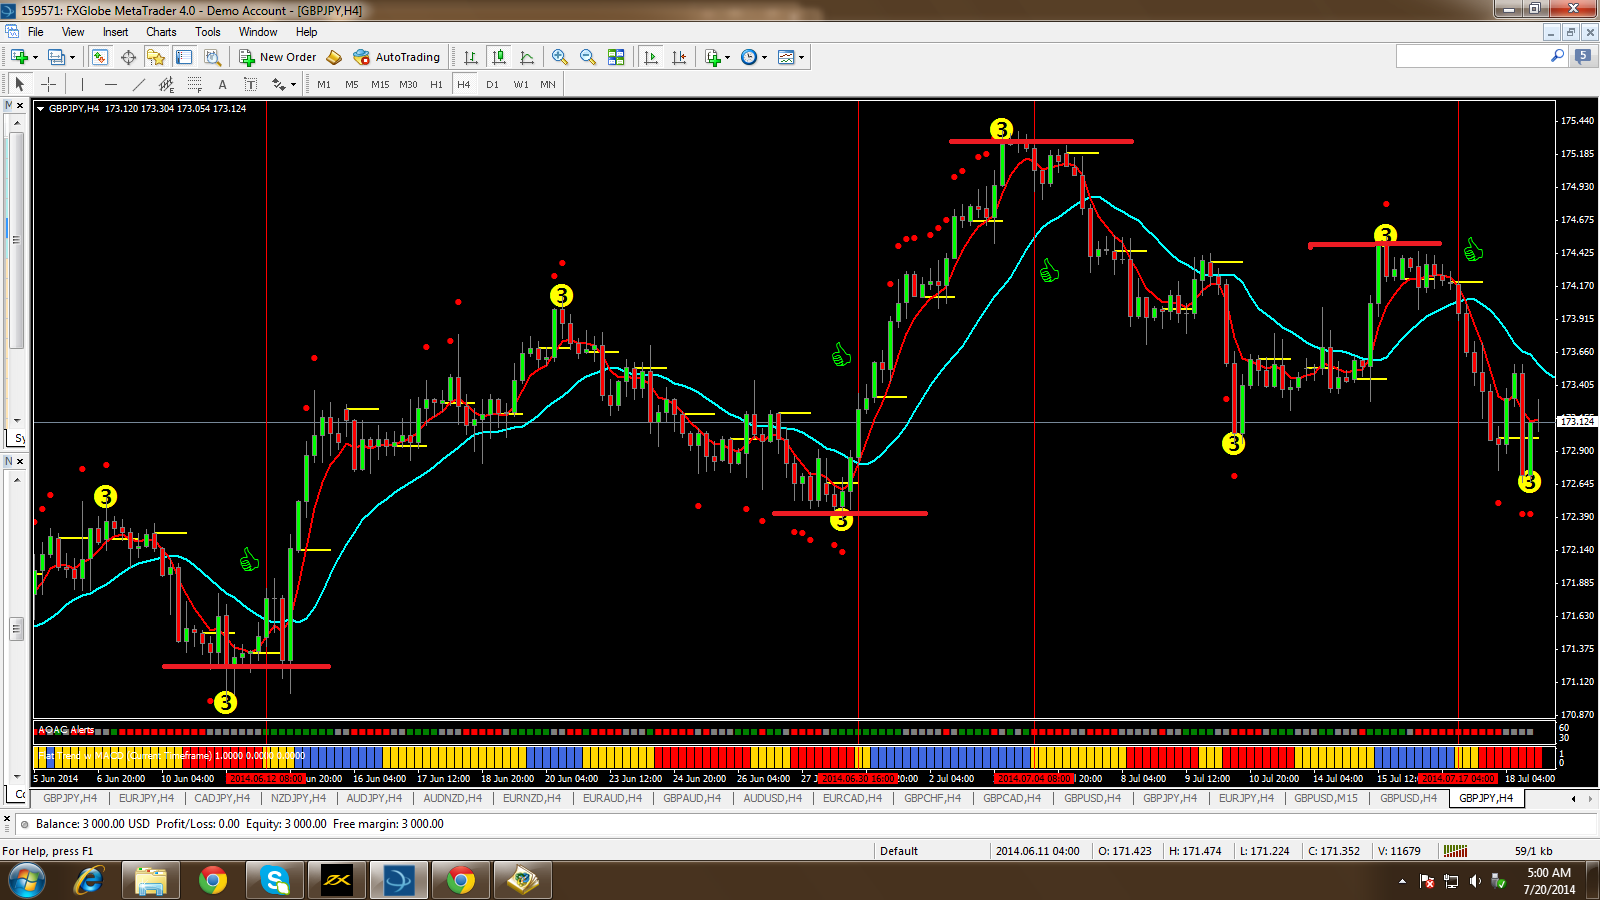Image resolution: width=1600 pixels, height=900 pixels.
Task: Click the Windows Start button
Action: pos(26,880)
